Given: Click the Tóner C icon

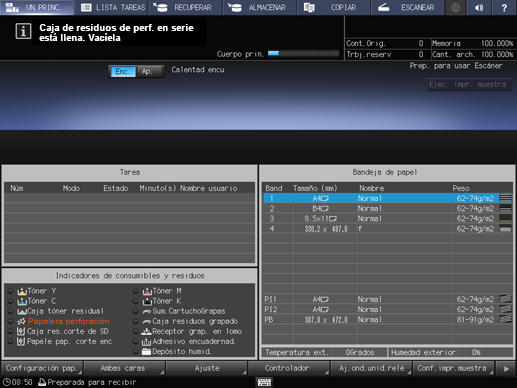Looking at the screenshot, I should point(22,301).
